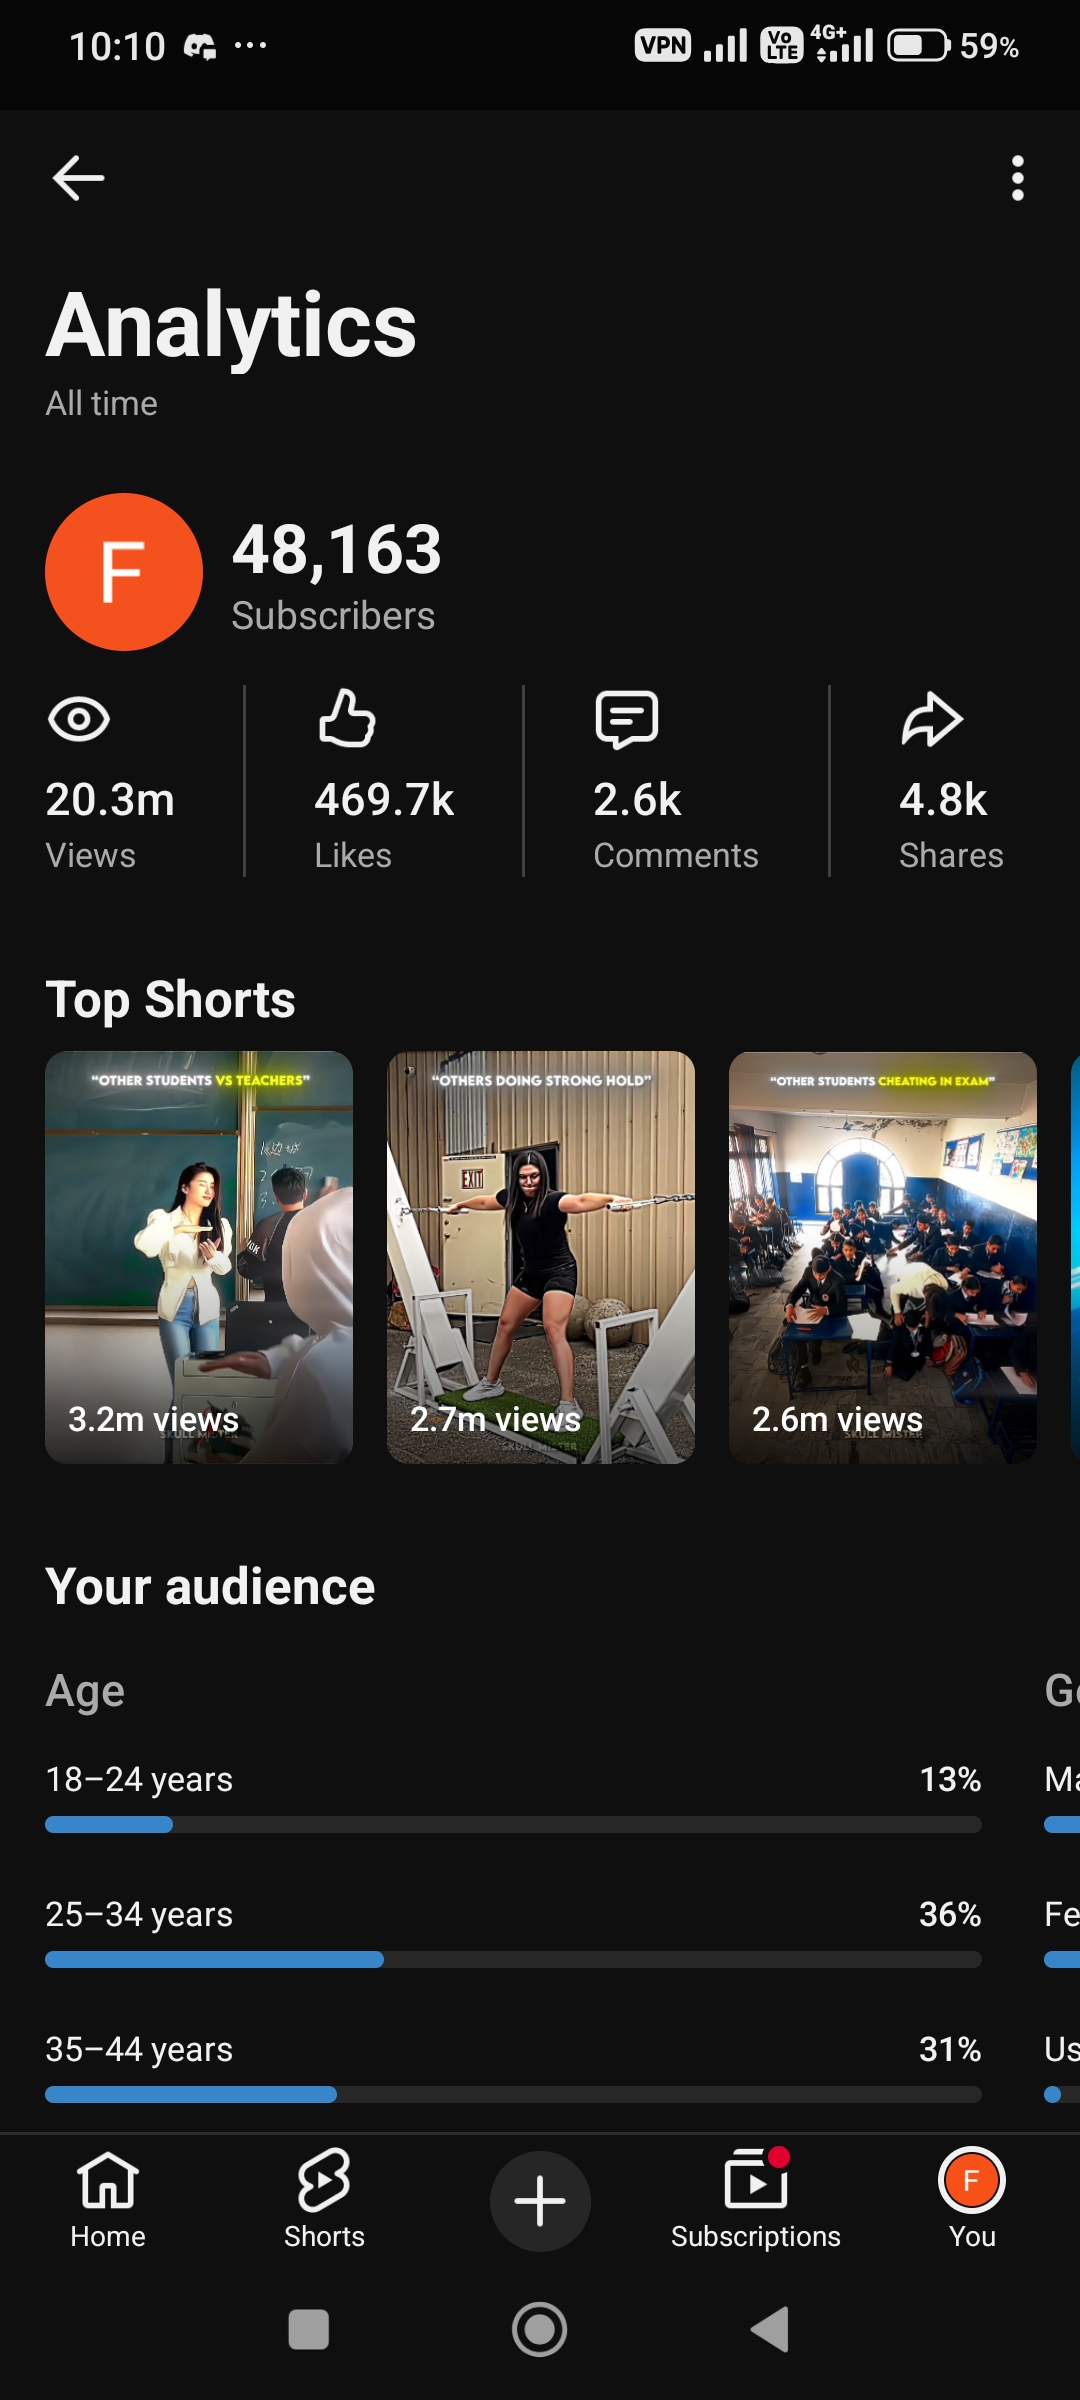Tap the orange F channel avatar
The image size is (1080, 2400).
[x=124, y=572]
